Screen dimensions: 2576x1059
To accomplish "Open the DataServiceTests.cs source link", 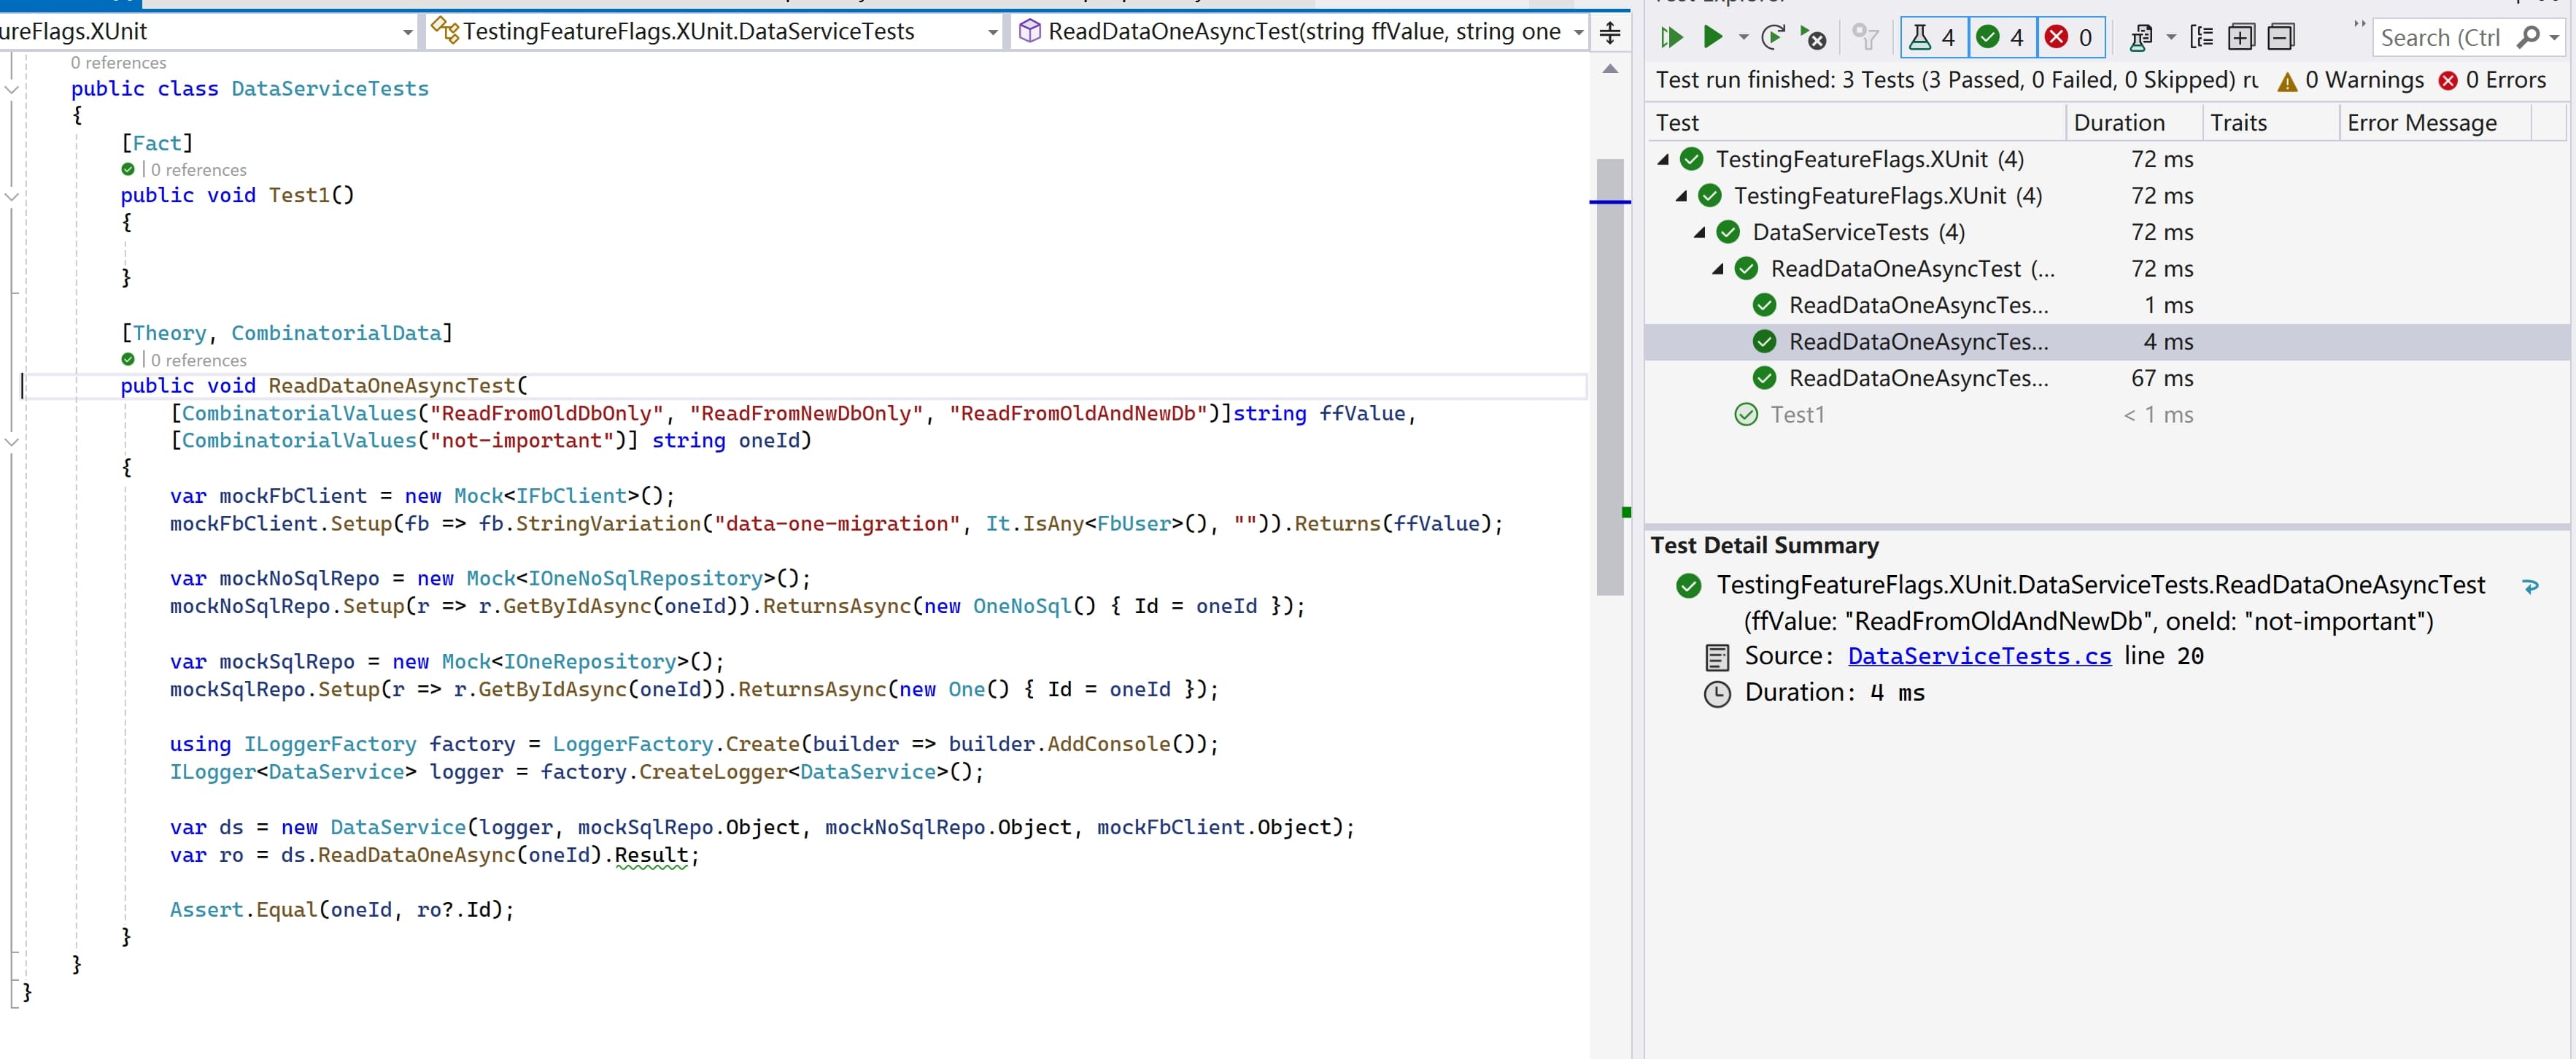I will 1979,656.
